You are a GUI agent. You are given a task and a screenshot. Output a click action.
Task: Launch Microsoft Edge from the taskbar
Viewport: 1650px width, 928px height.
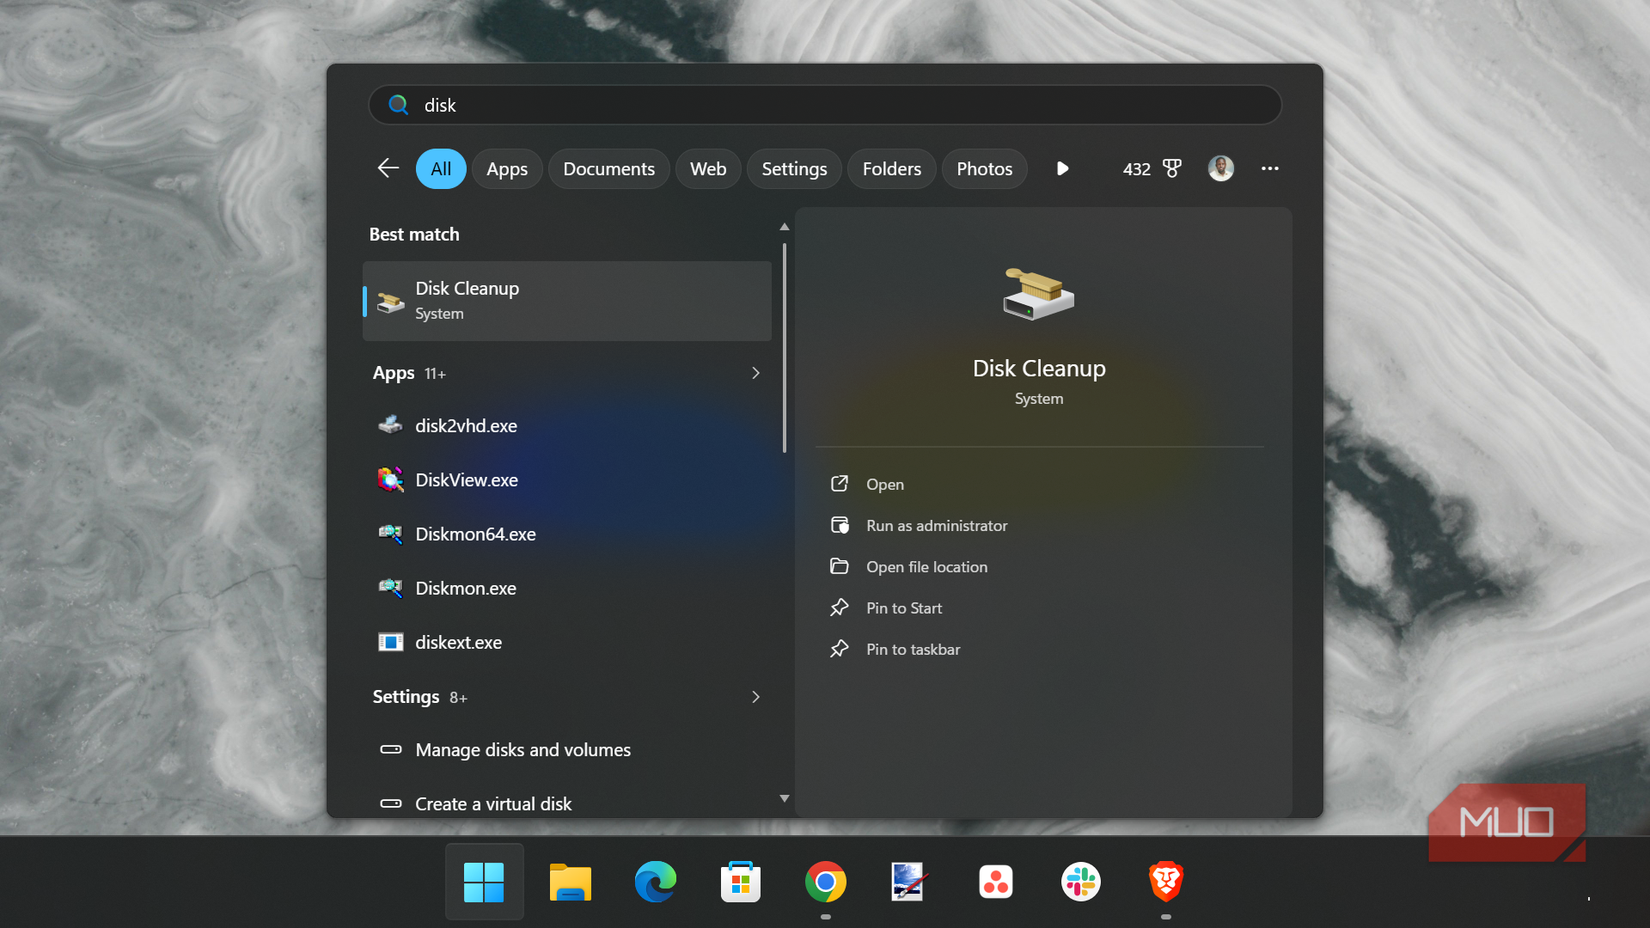655,882
